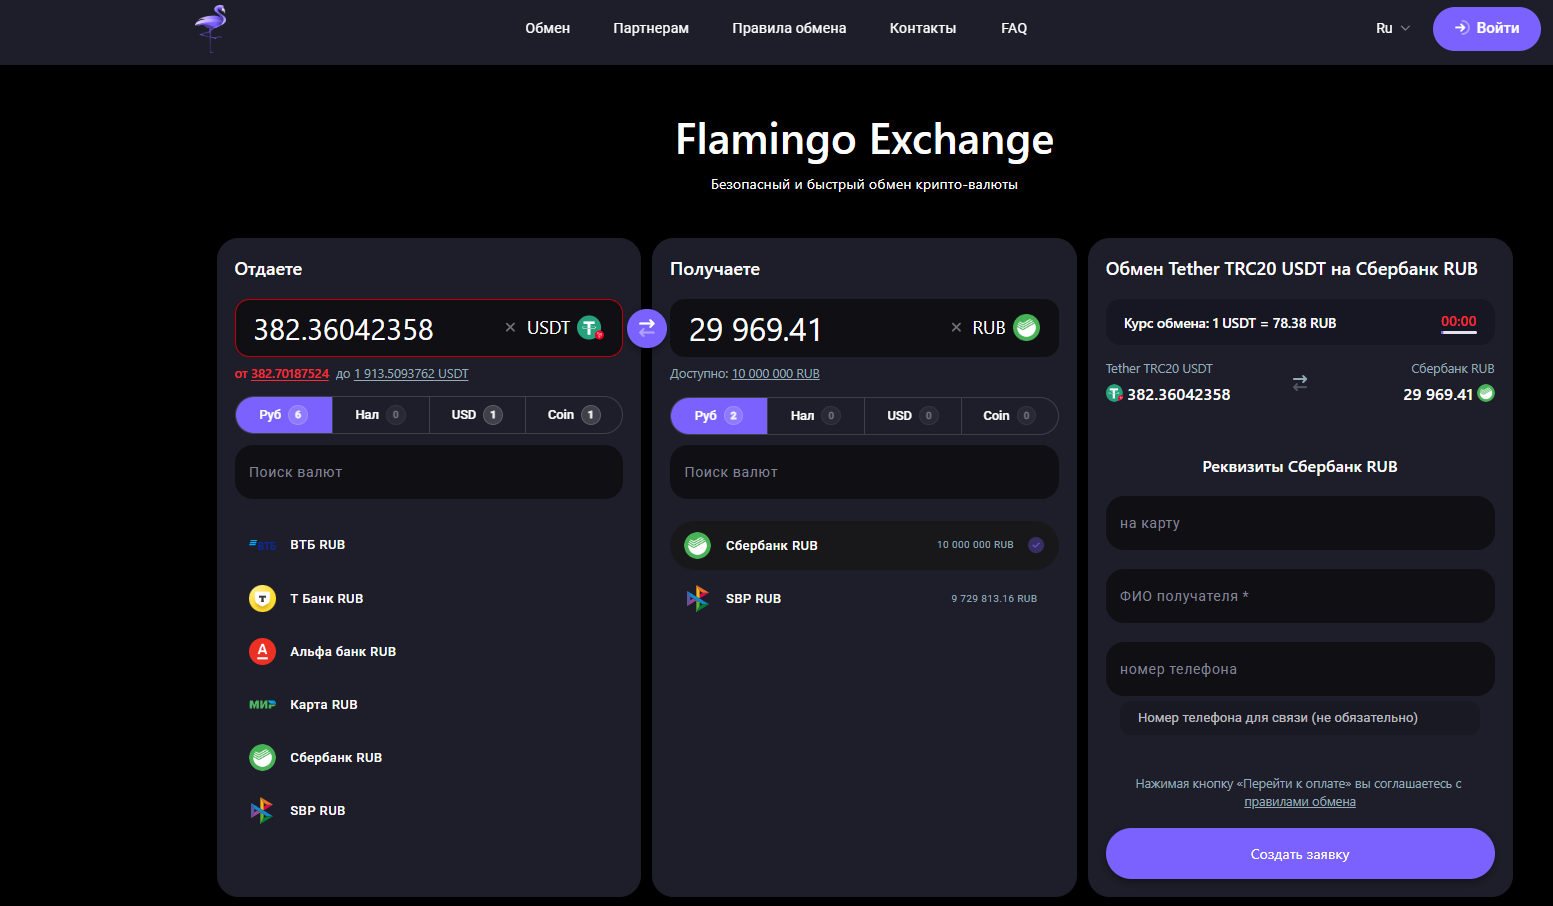The height and width of the screenshot is (906, 1553).
Task: Select the Нал tab in receive panel
Action: pos(816,416)
